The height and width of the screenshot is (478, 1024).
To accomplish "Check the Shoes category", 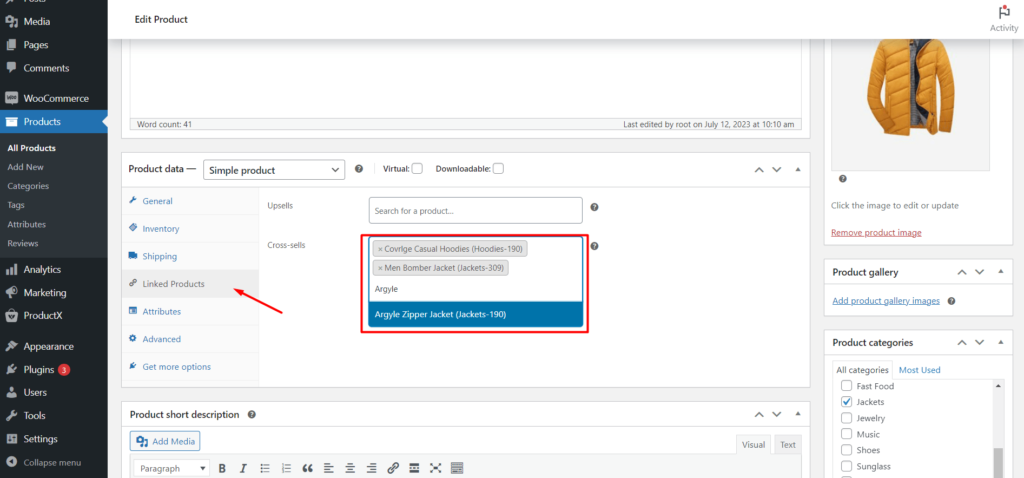I will [x=846, y=450].
